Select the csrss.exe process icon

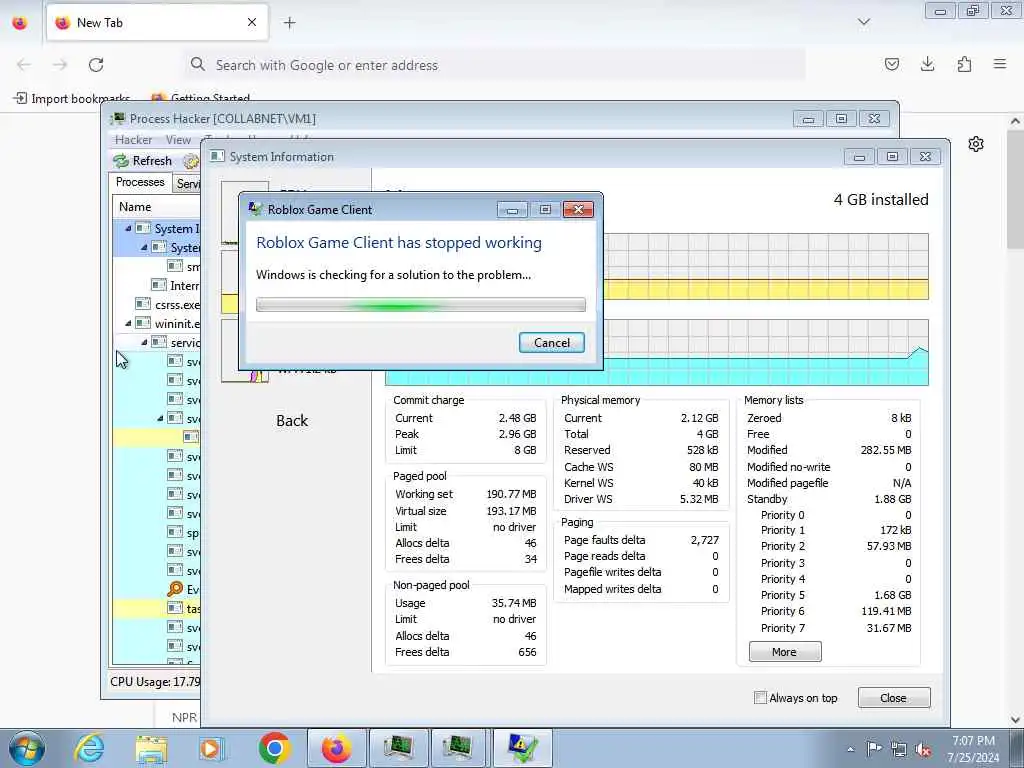click(142, 304)
